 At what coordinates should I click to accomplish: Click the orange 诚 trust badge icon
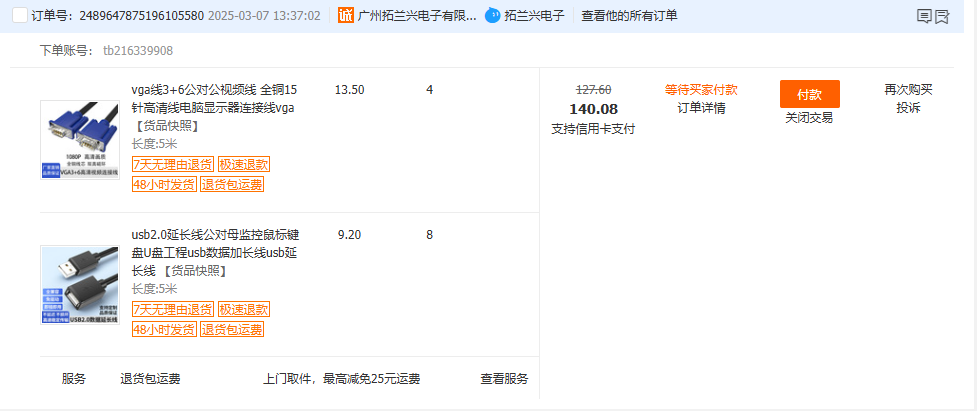tap(346, 16)
